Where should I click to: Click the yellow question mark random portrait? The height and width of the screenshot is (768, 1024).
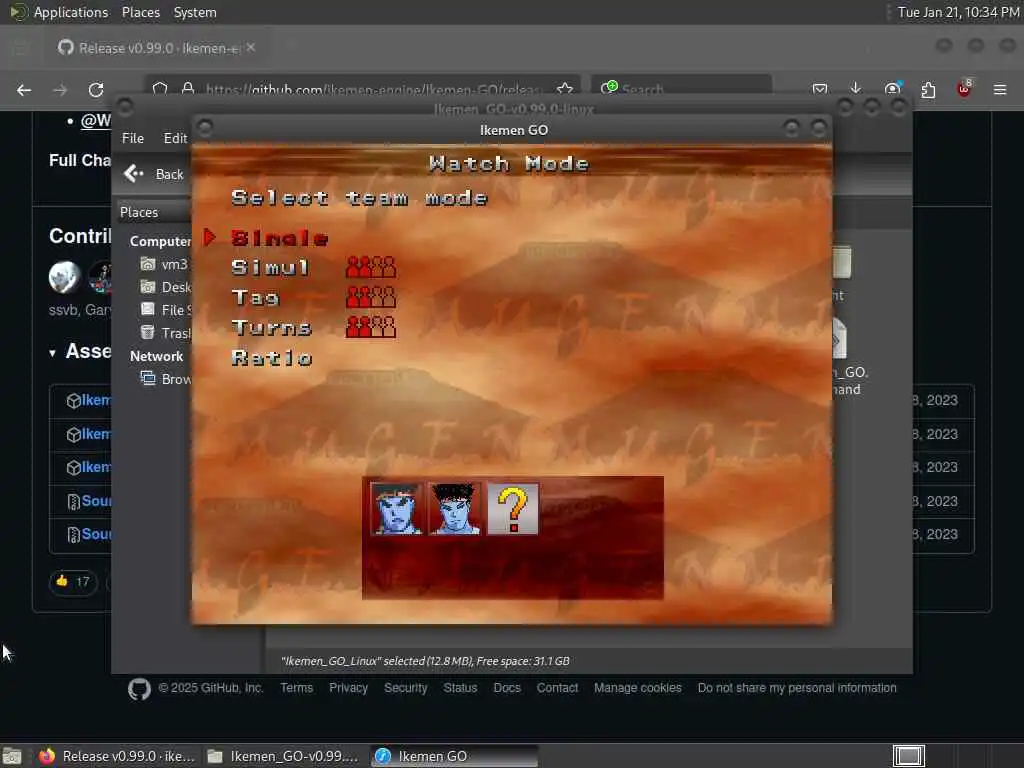click(513, 509)
